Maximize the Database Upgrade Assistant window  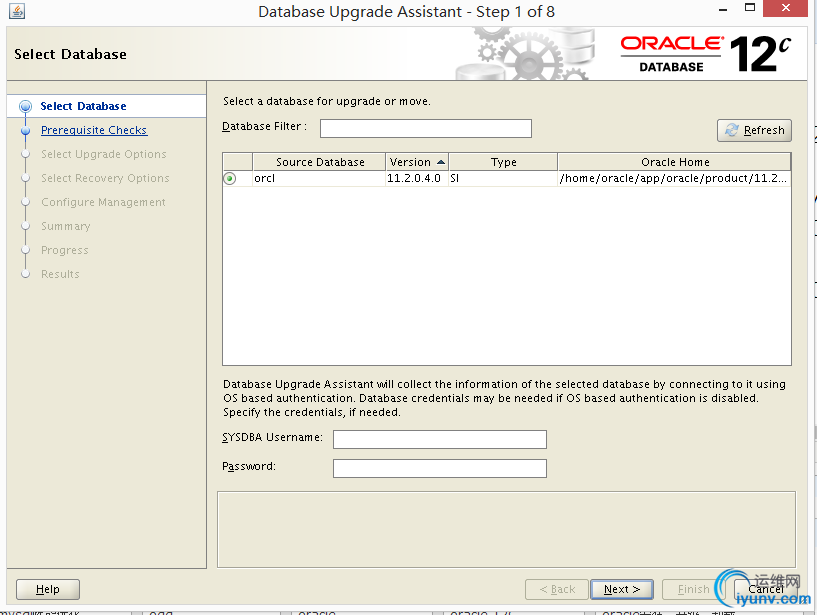(750, 8)
